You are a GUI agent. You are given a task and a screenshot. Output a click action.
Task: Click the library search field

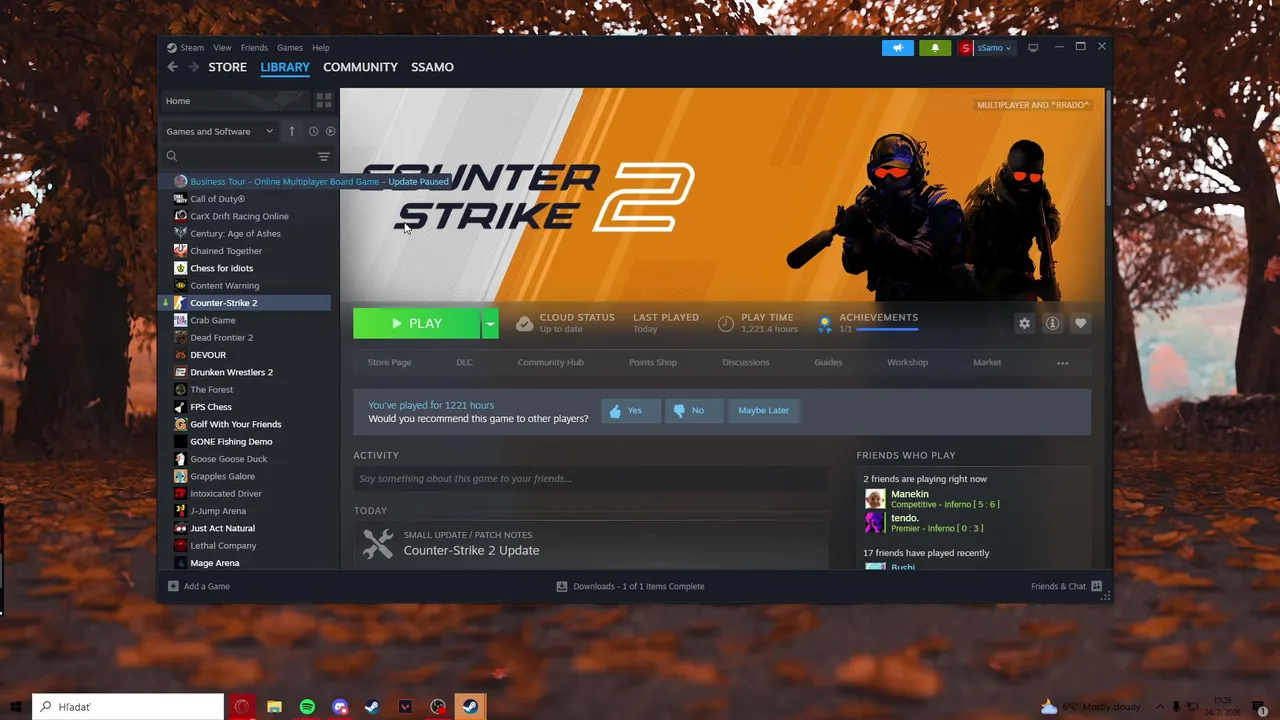click(238, 156)
